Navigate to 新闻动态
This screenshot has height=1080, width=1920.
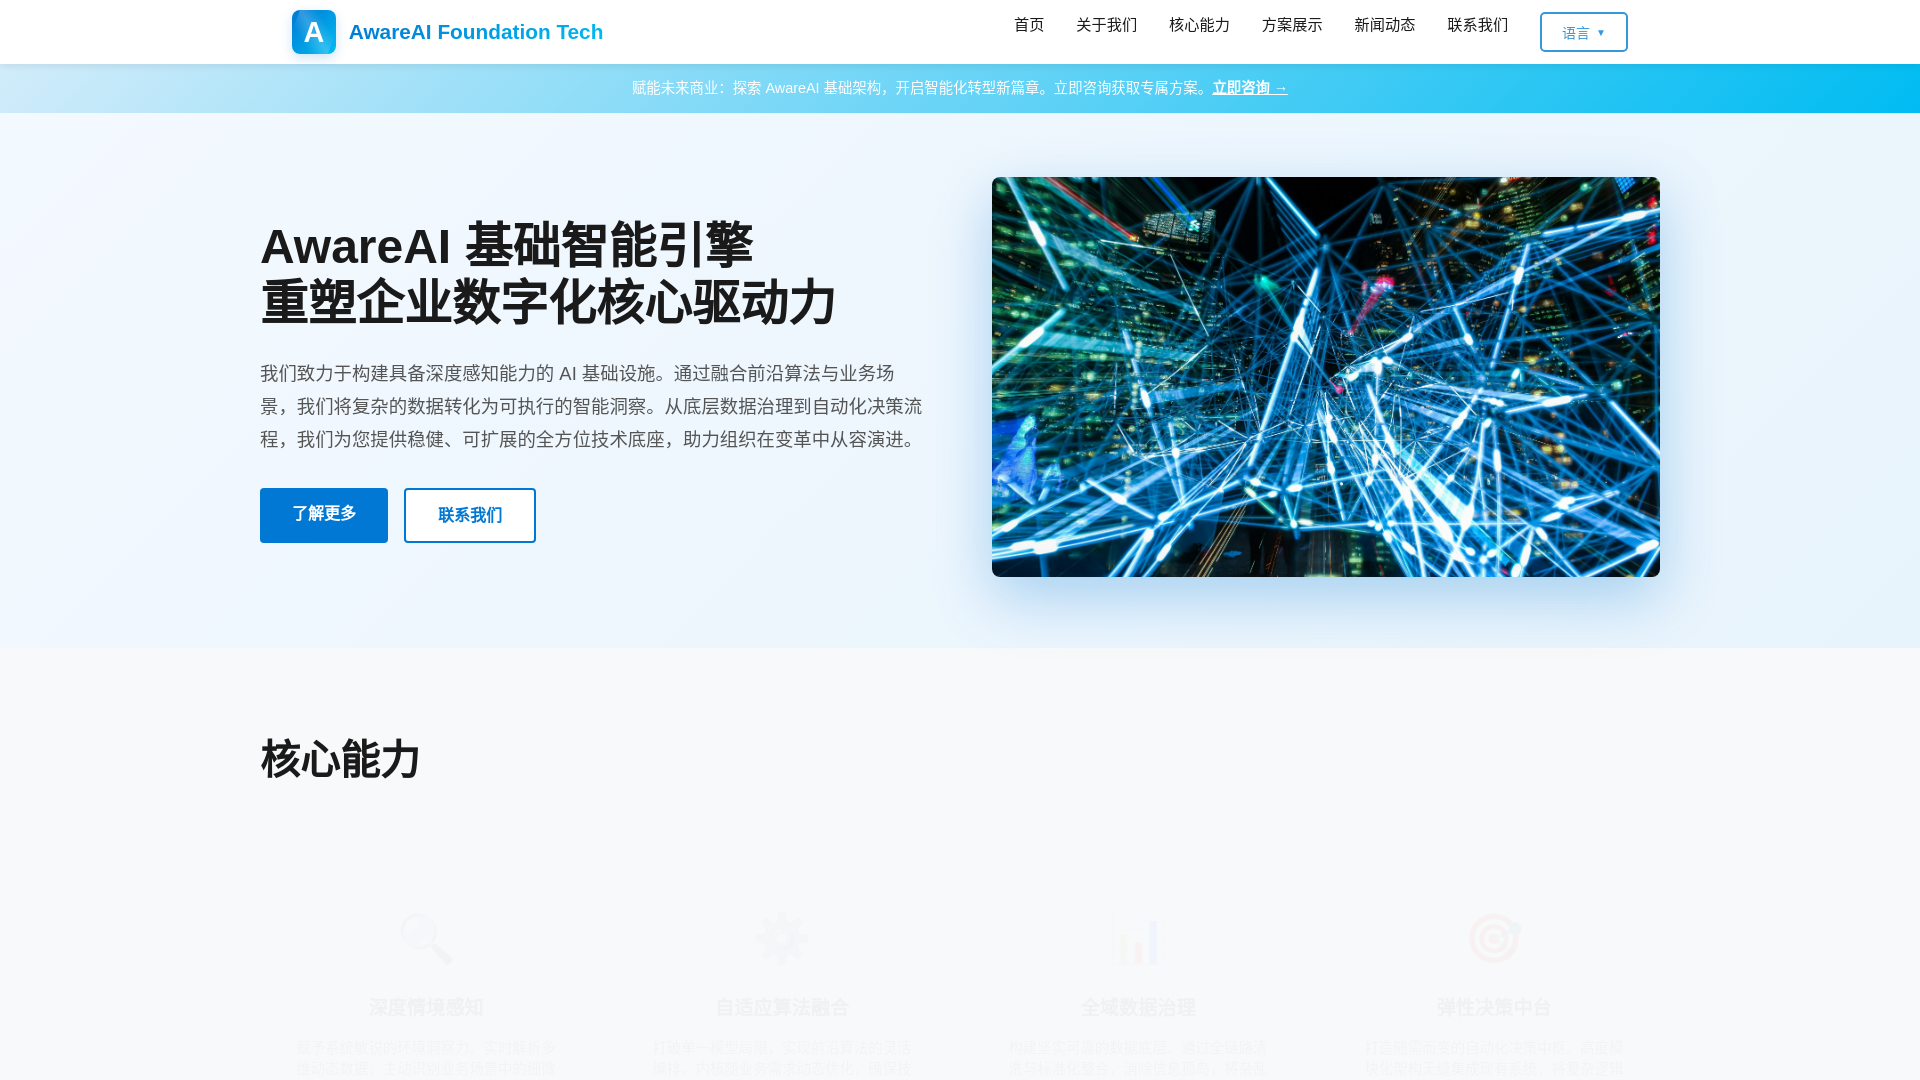click(1384, 25)
